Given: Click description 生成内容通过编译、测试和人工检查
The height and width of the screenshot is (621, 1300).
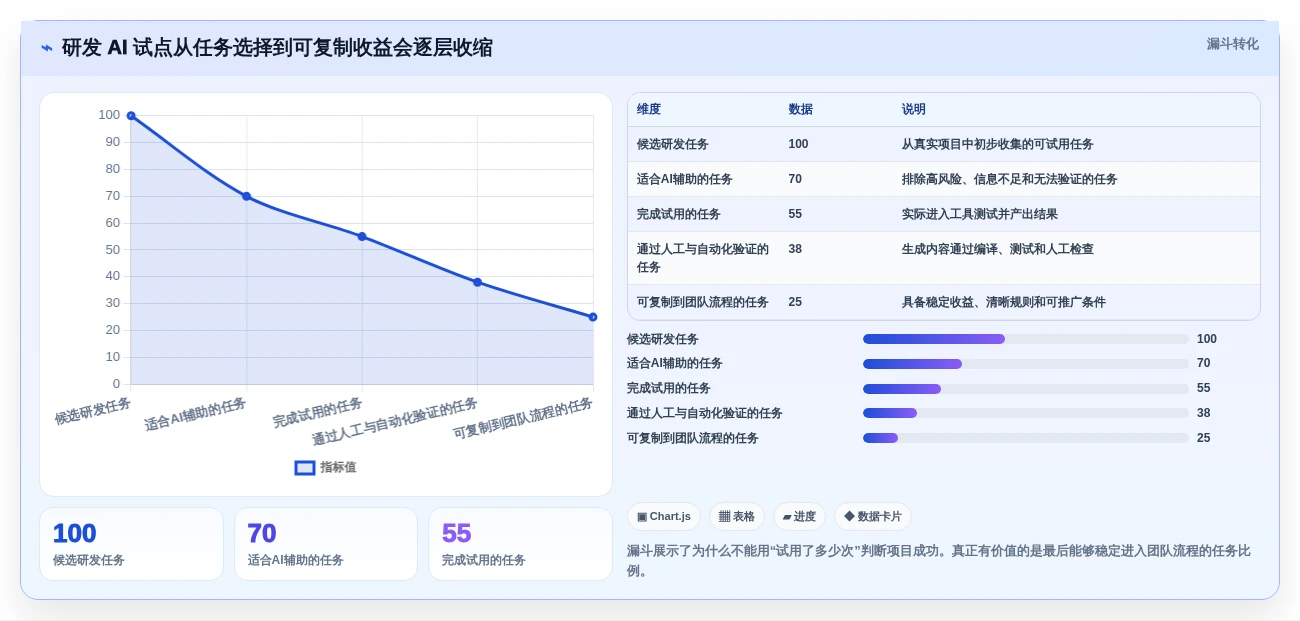Looking at the screenshot, I should point(997,249).
